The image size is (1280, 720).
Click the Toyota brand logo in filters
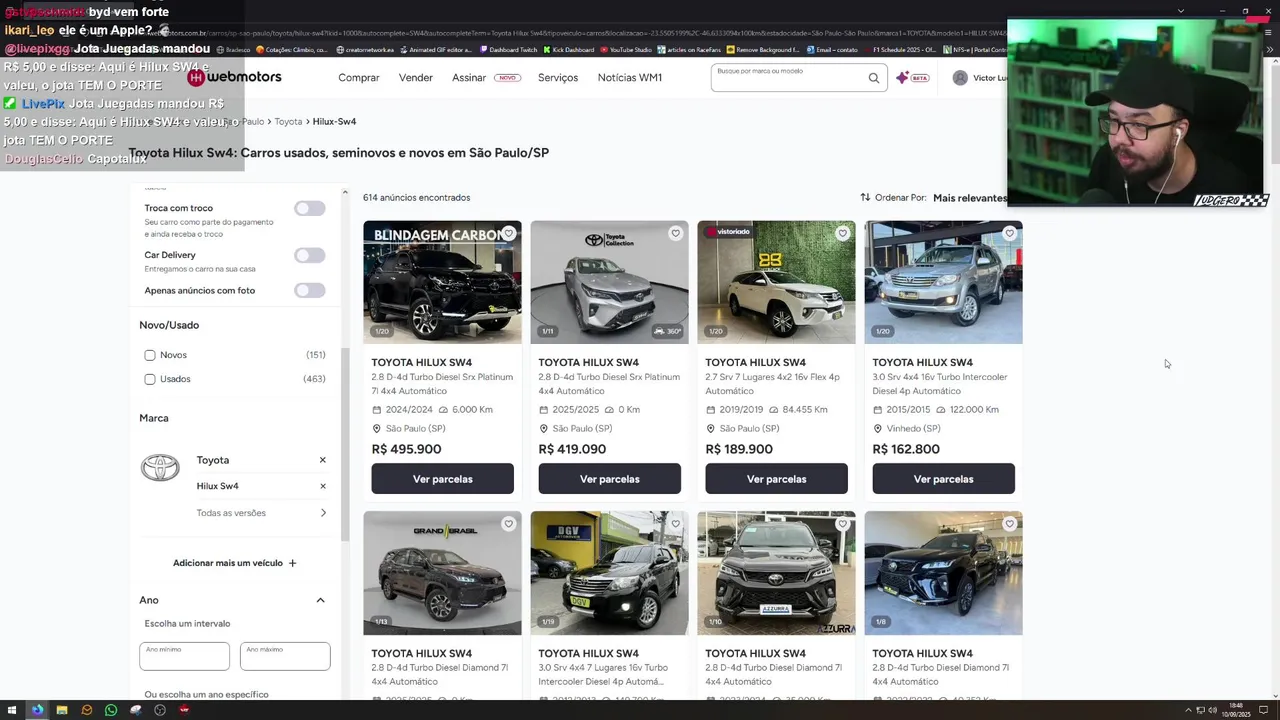point(160,467)
